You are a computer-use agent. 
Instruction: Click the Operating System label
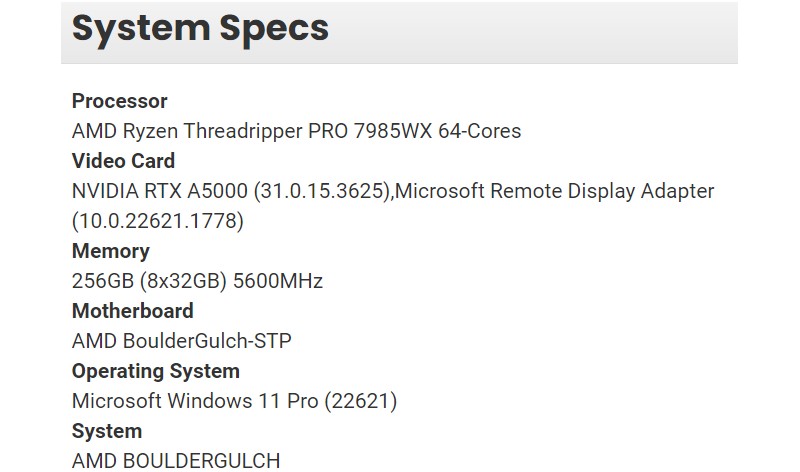pos(155,371)
